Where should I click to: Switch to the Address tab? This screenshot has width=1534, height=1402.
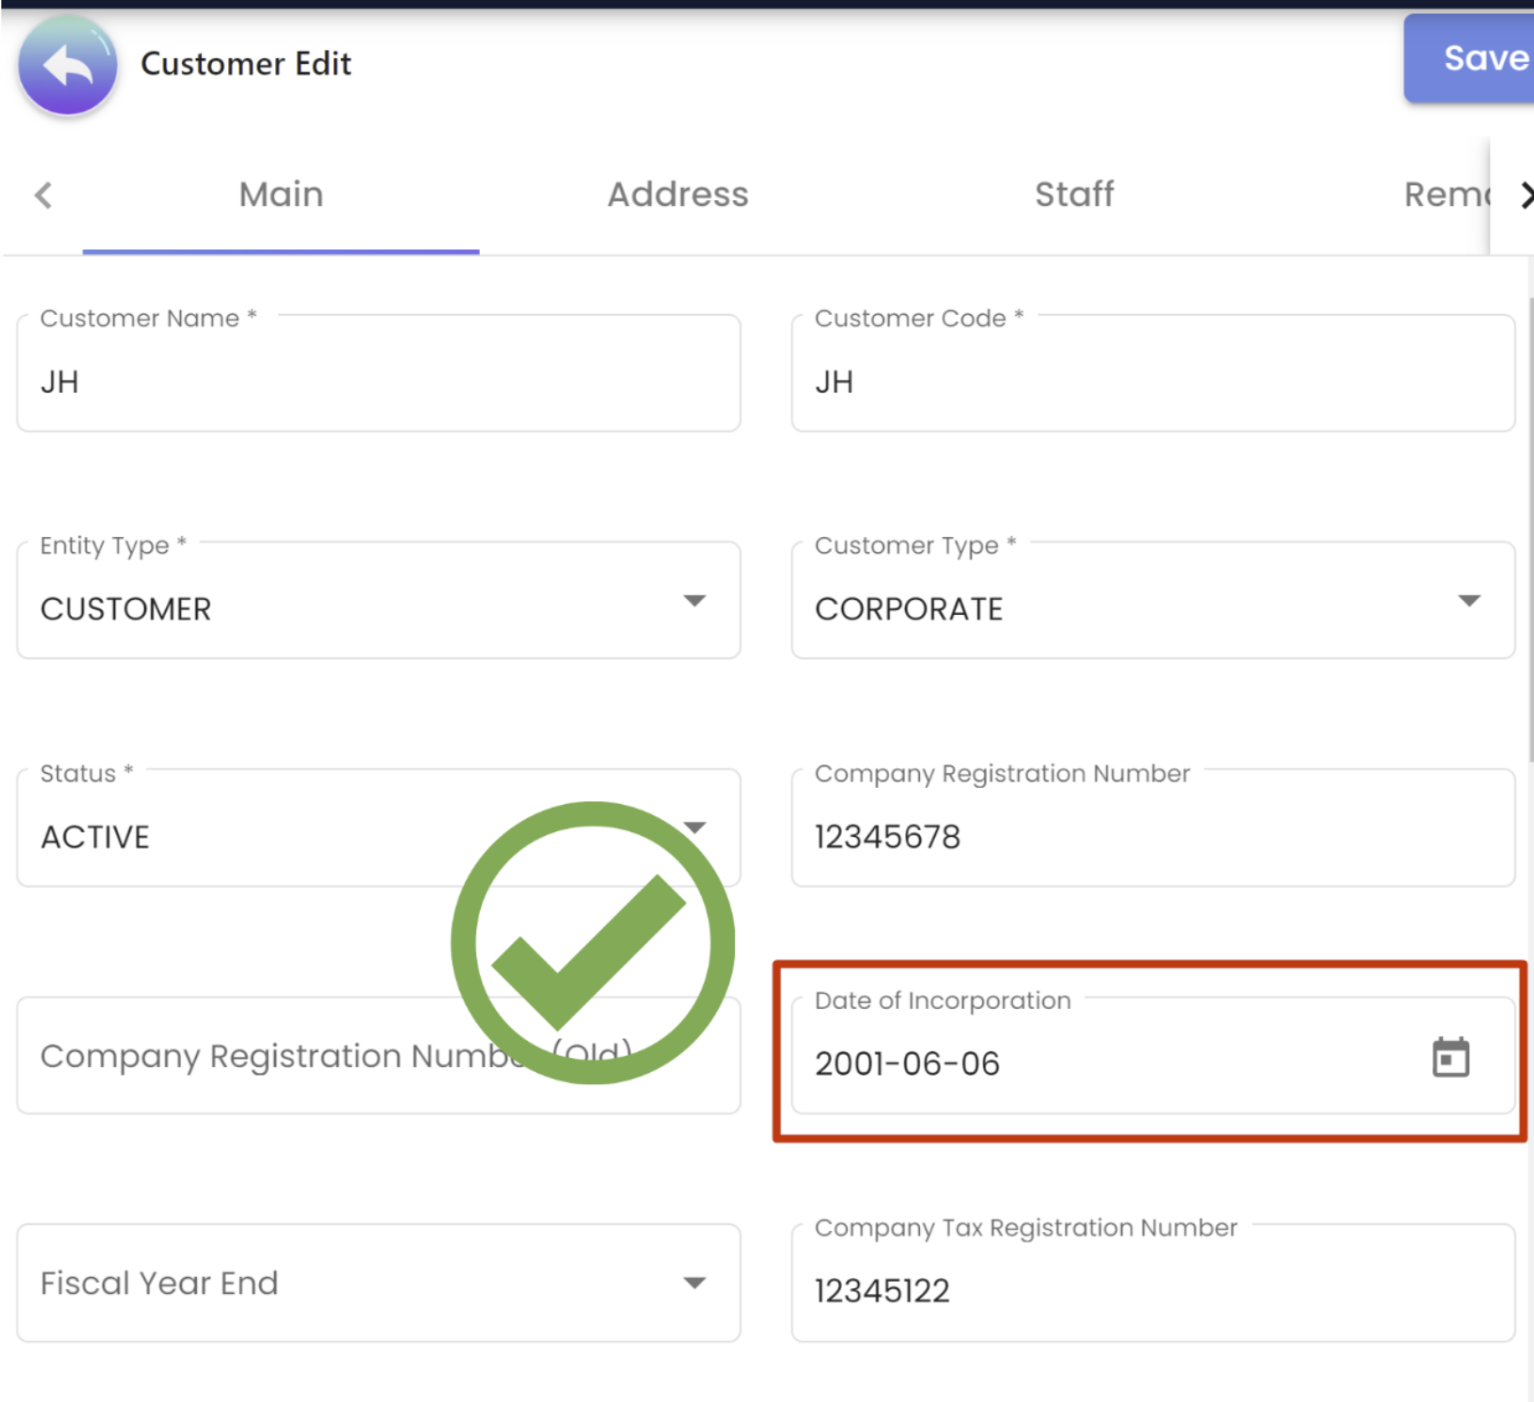point(677,194)
